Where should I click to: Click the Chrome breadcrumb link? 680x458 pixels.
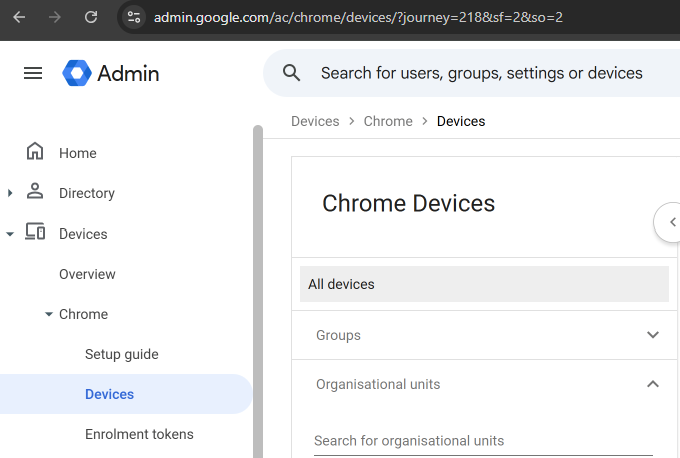[x=388, y=121]
